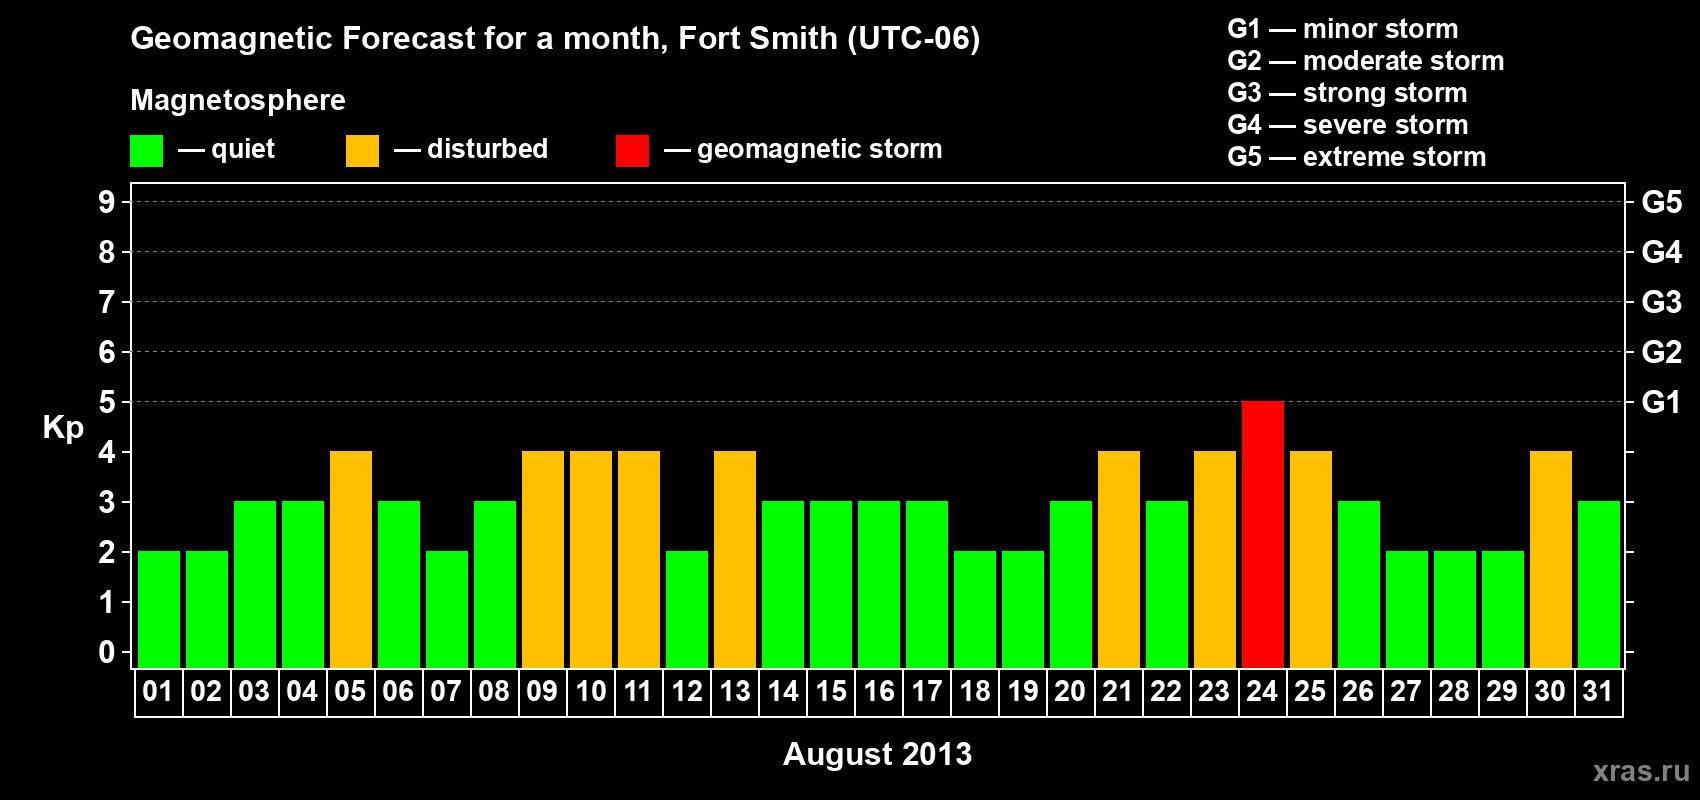Click the orange bar for day 21
This screenshot has width=1700, height=800.
pos(1119,559)
